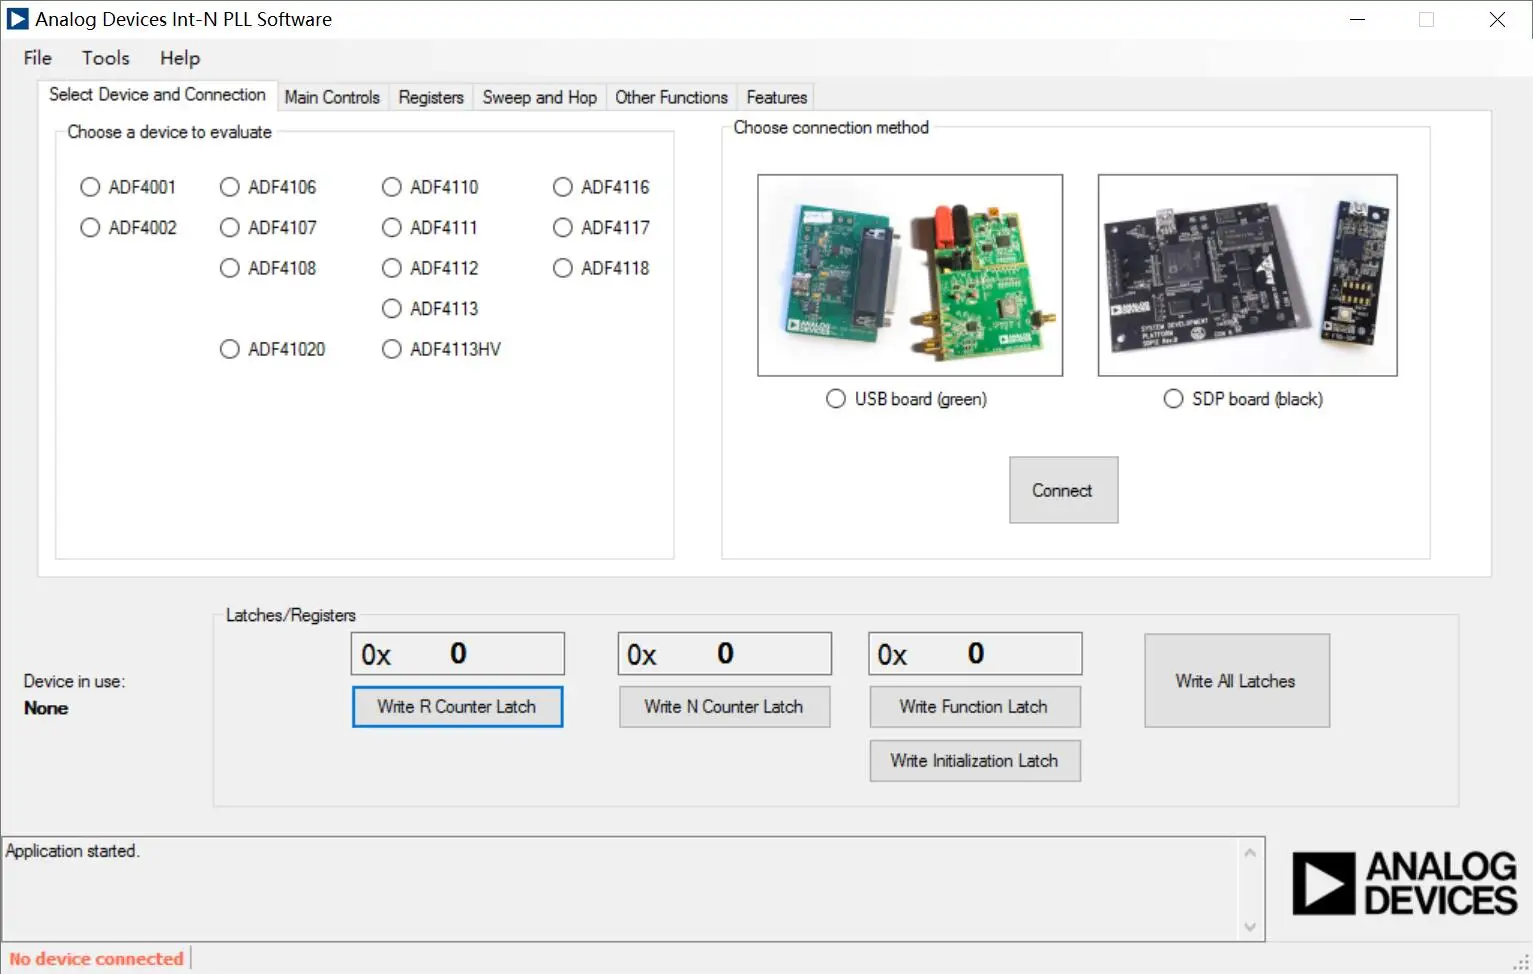Choose the ADF4113HV device option
This screenshot has width=1533, height=974.
click(x=392, y=349)
